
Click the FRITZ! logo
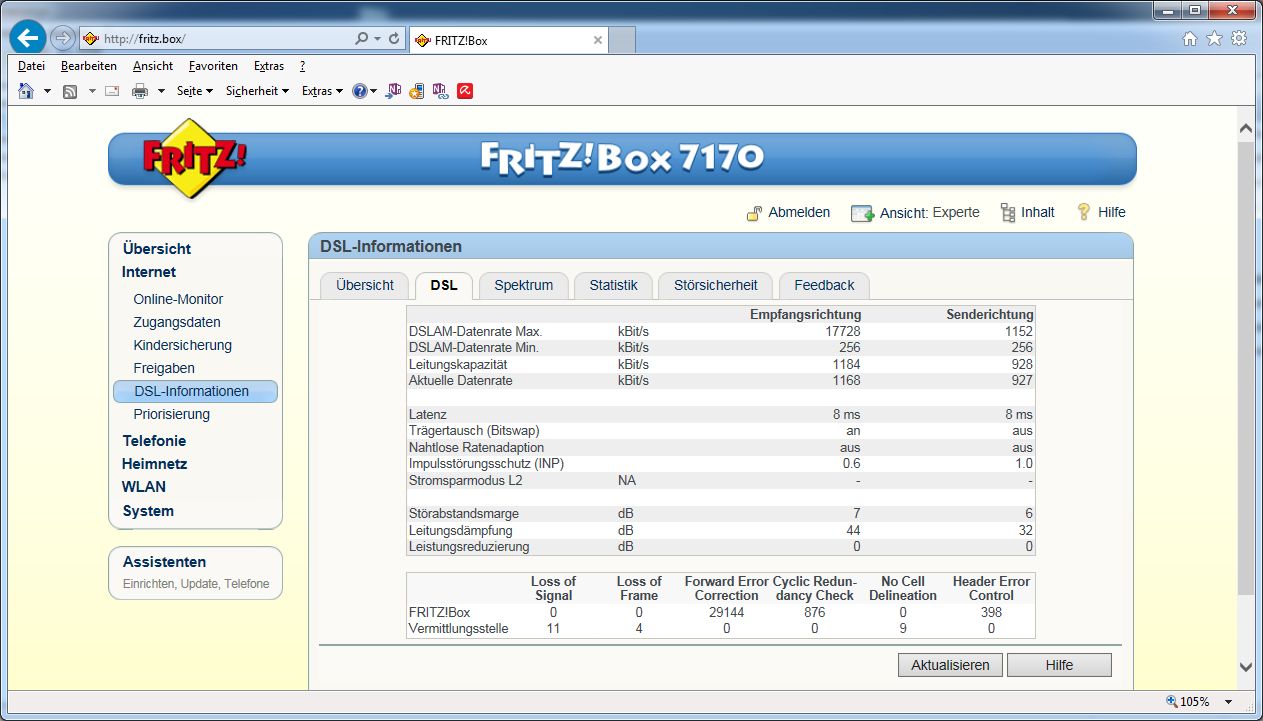coord(194,158)
